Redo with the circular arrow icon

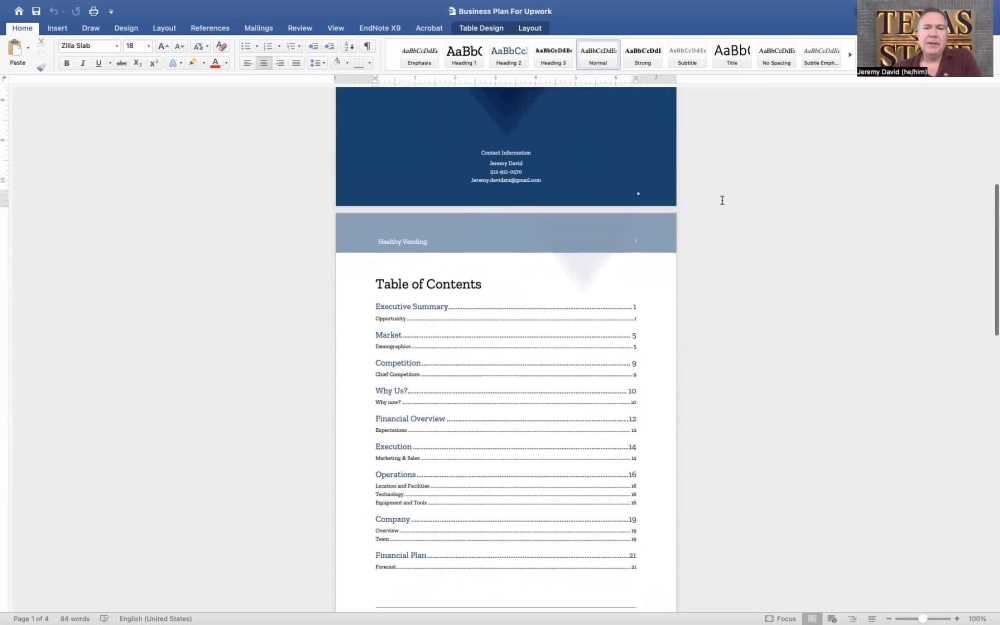[x=75, y=11]
